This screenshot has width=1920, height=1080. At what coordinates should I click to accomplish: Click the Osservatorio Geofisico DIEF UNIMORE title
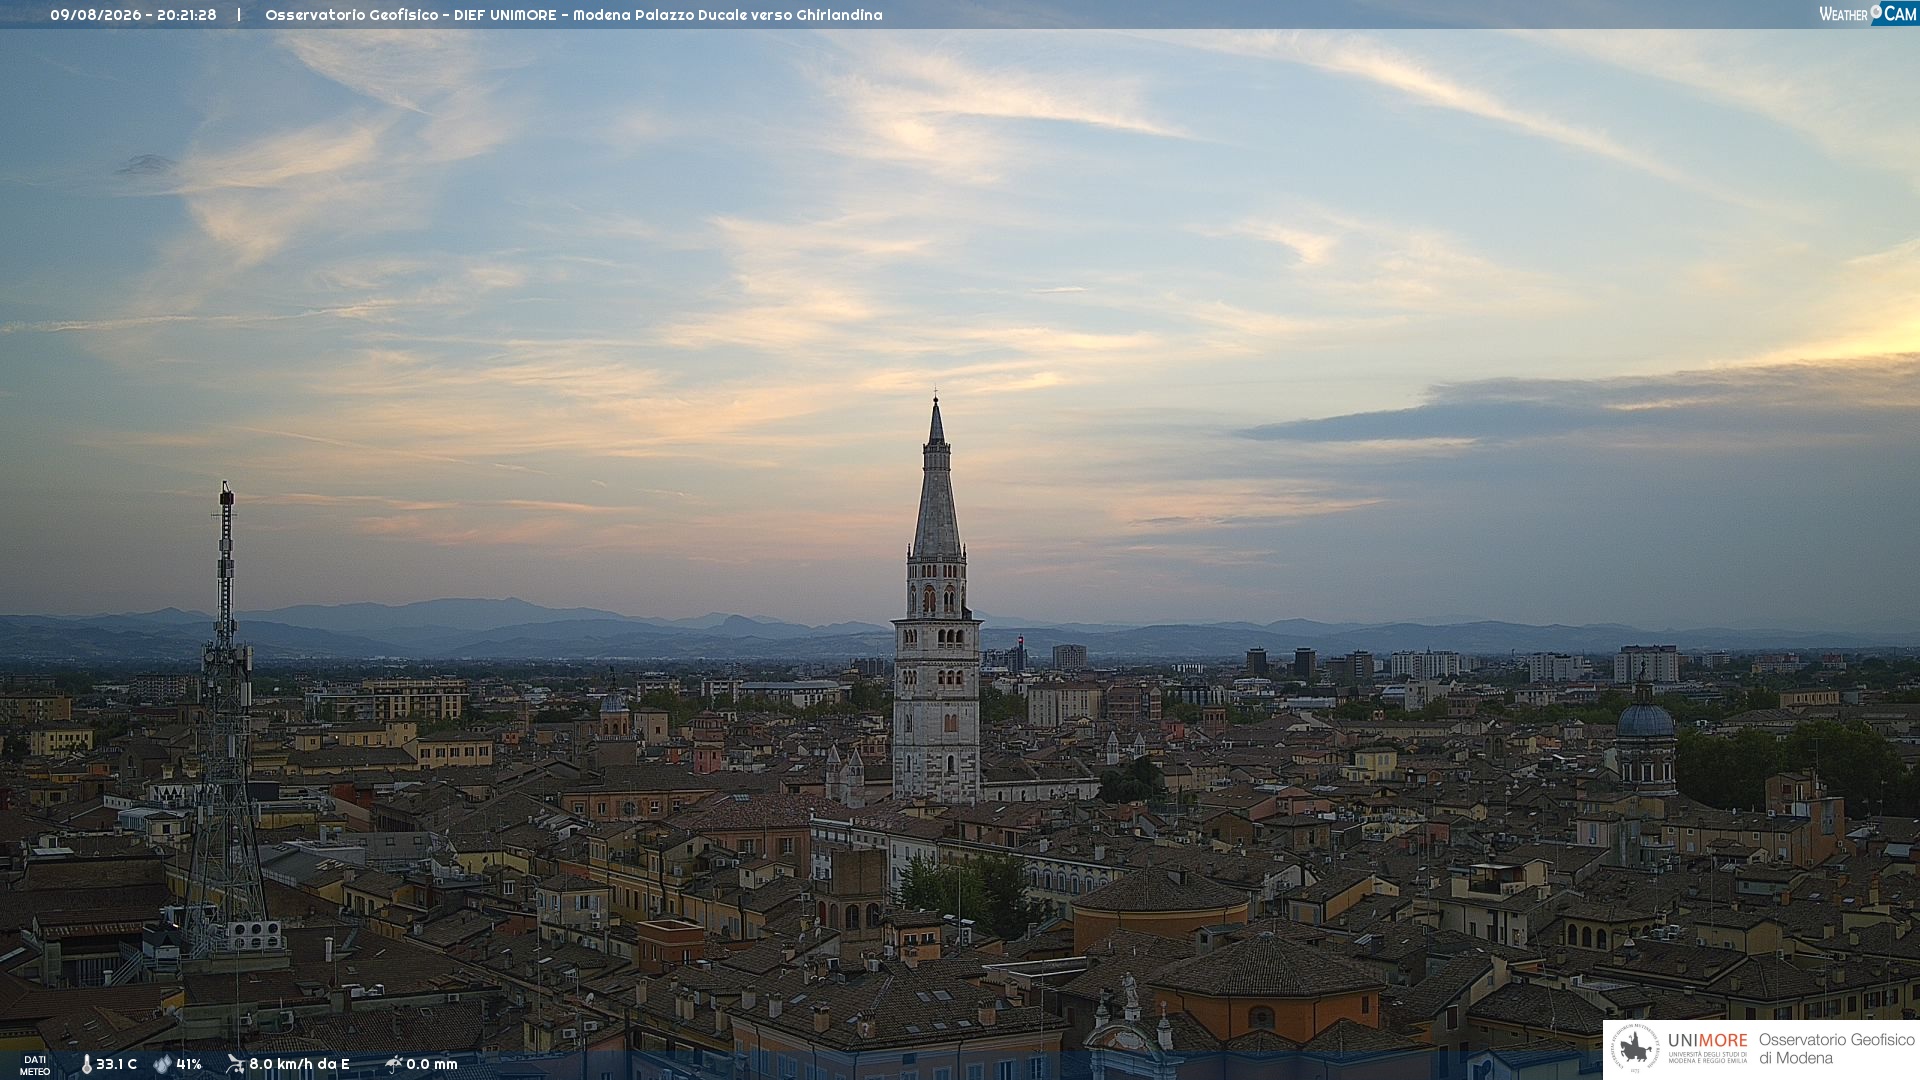[x=573, y=15]
